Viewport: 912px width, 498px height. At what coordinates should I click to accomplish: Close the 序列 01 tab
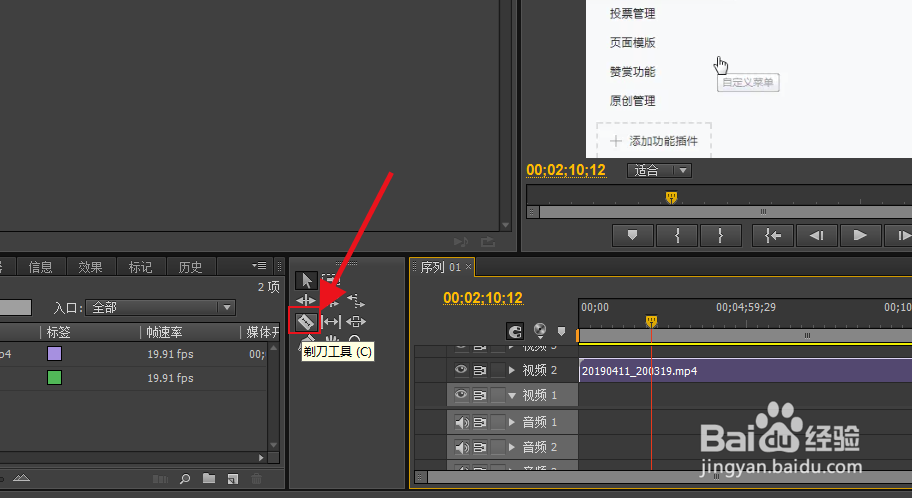click(x=468, y=266)
